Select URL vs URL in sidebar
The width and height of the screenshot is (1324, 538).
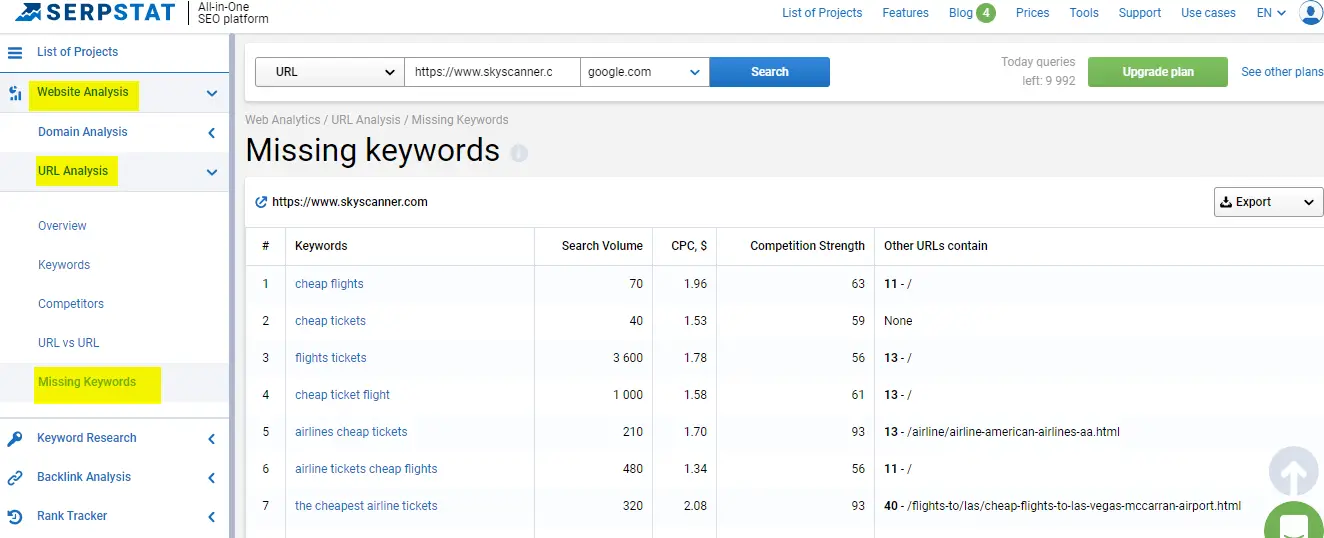point(69,343)
